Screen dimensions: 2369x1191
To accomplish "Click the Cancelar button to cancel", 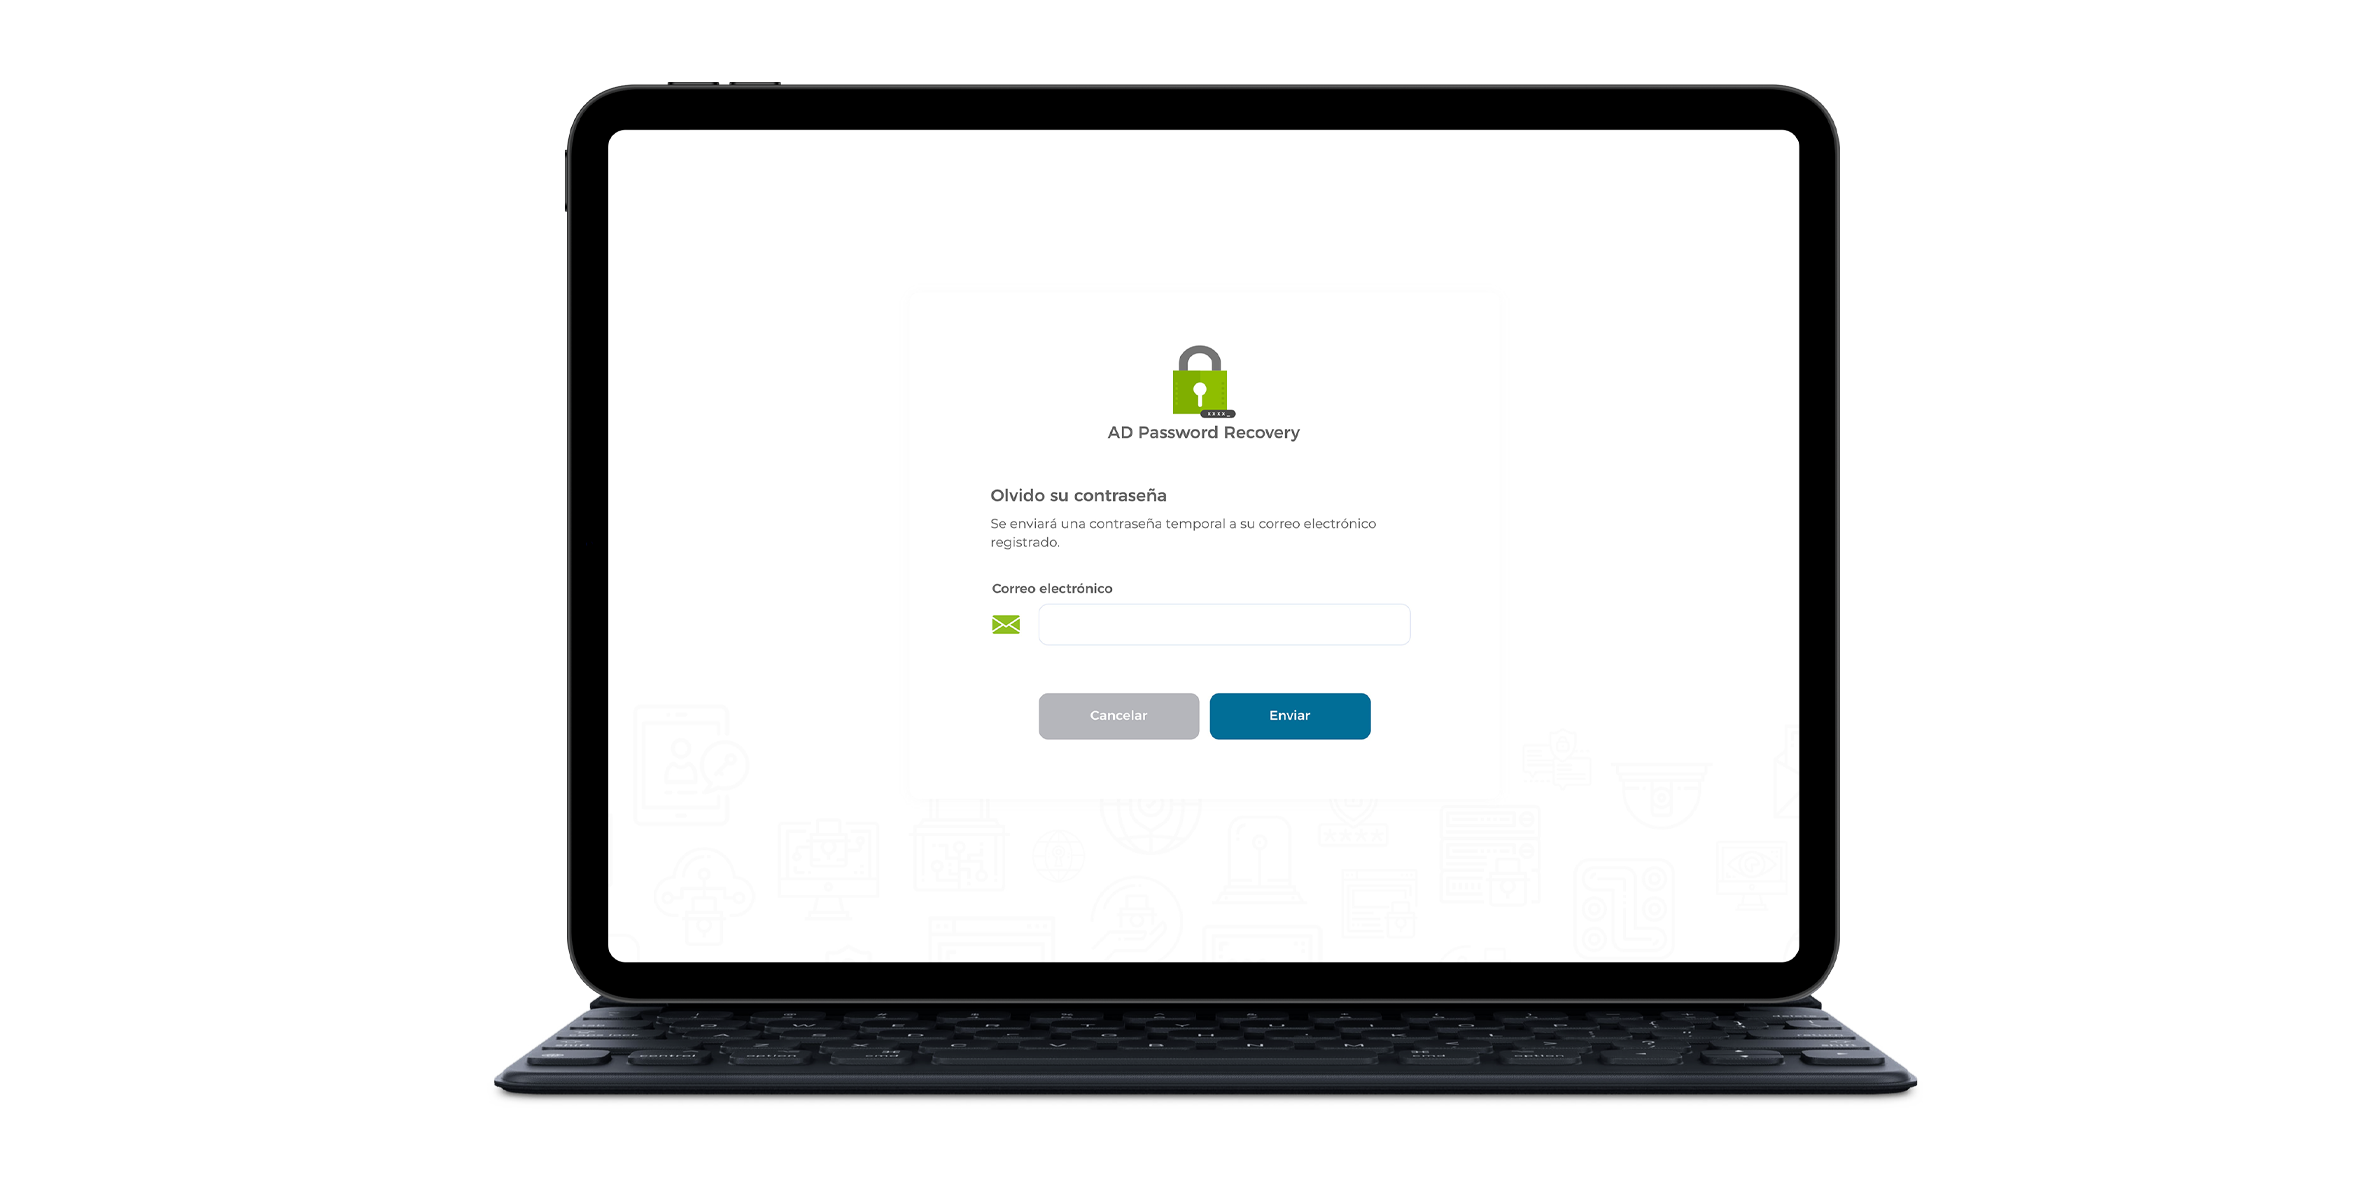I will click(x=1118, y=716).
